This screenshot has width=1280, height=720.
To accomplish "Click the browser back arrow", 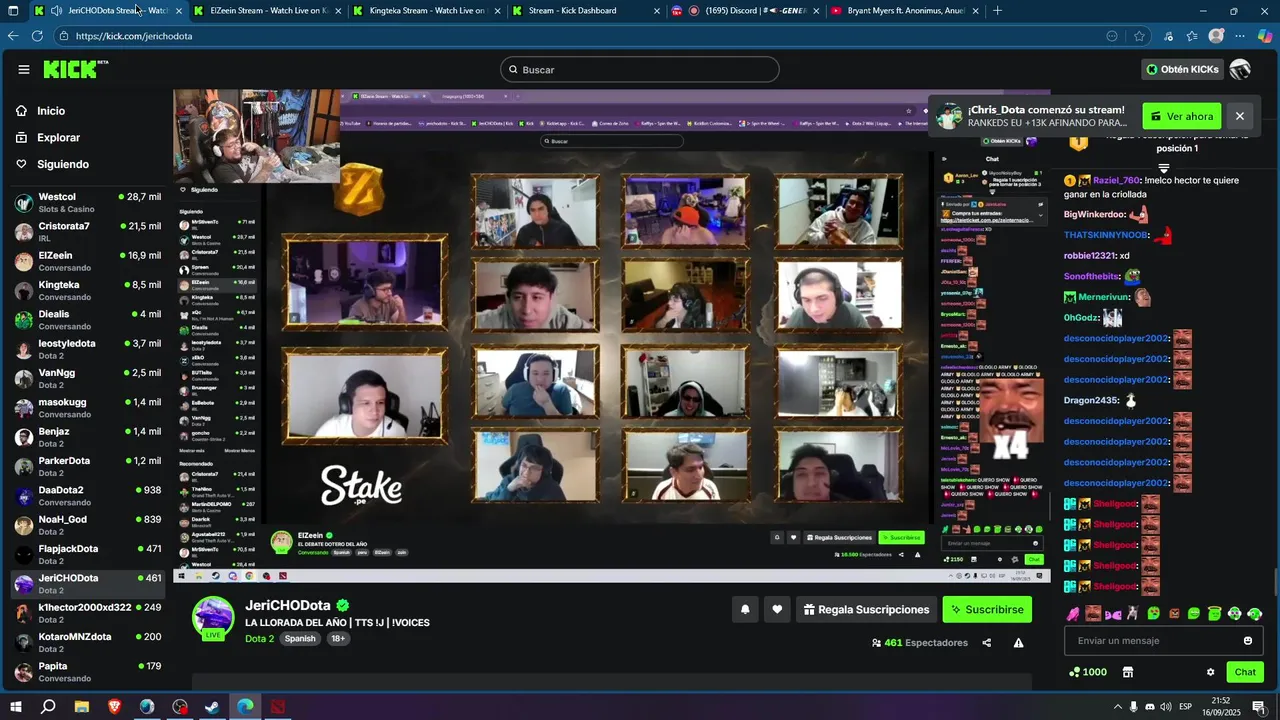I will pyautogui.click(x=13, y=36).
